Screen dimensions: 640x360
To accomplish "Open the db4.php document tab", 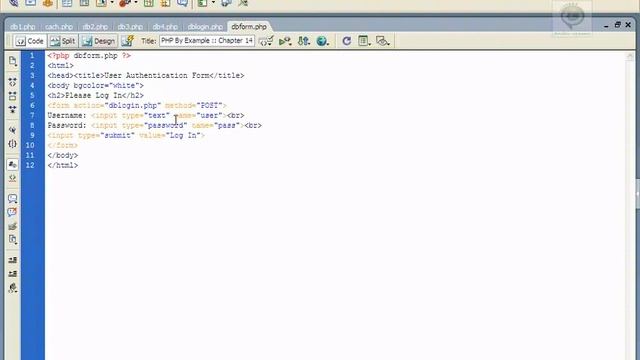I will (x=165, y=27).
